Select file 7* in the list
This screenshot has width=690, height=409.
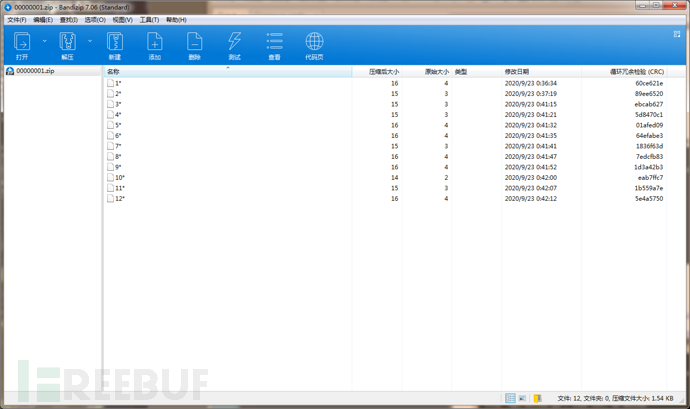[118, 146]
